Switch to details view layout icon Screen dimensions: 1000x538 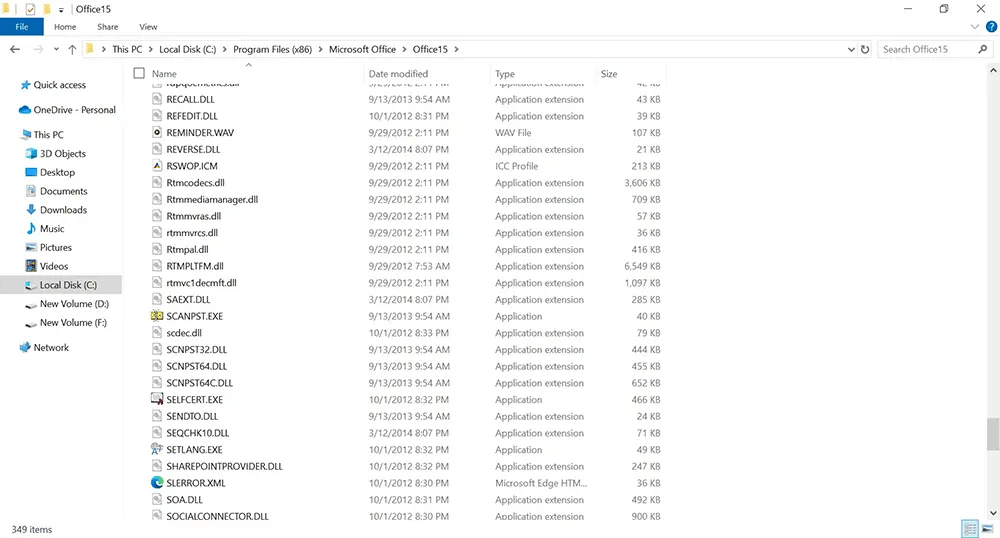[969, 529]
